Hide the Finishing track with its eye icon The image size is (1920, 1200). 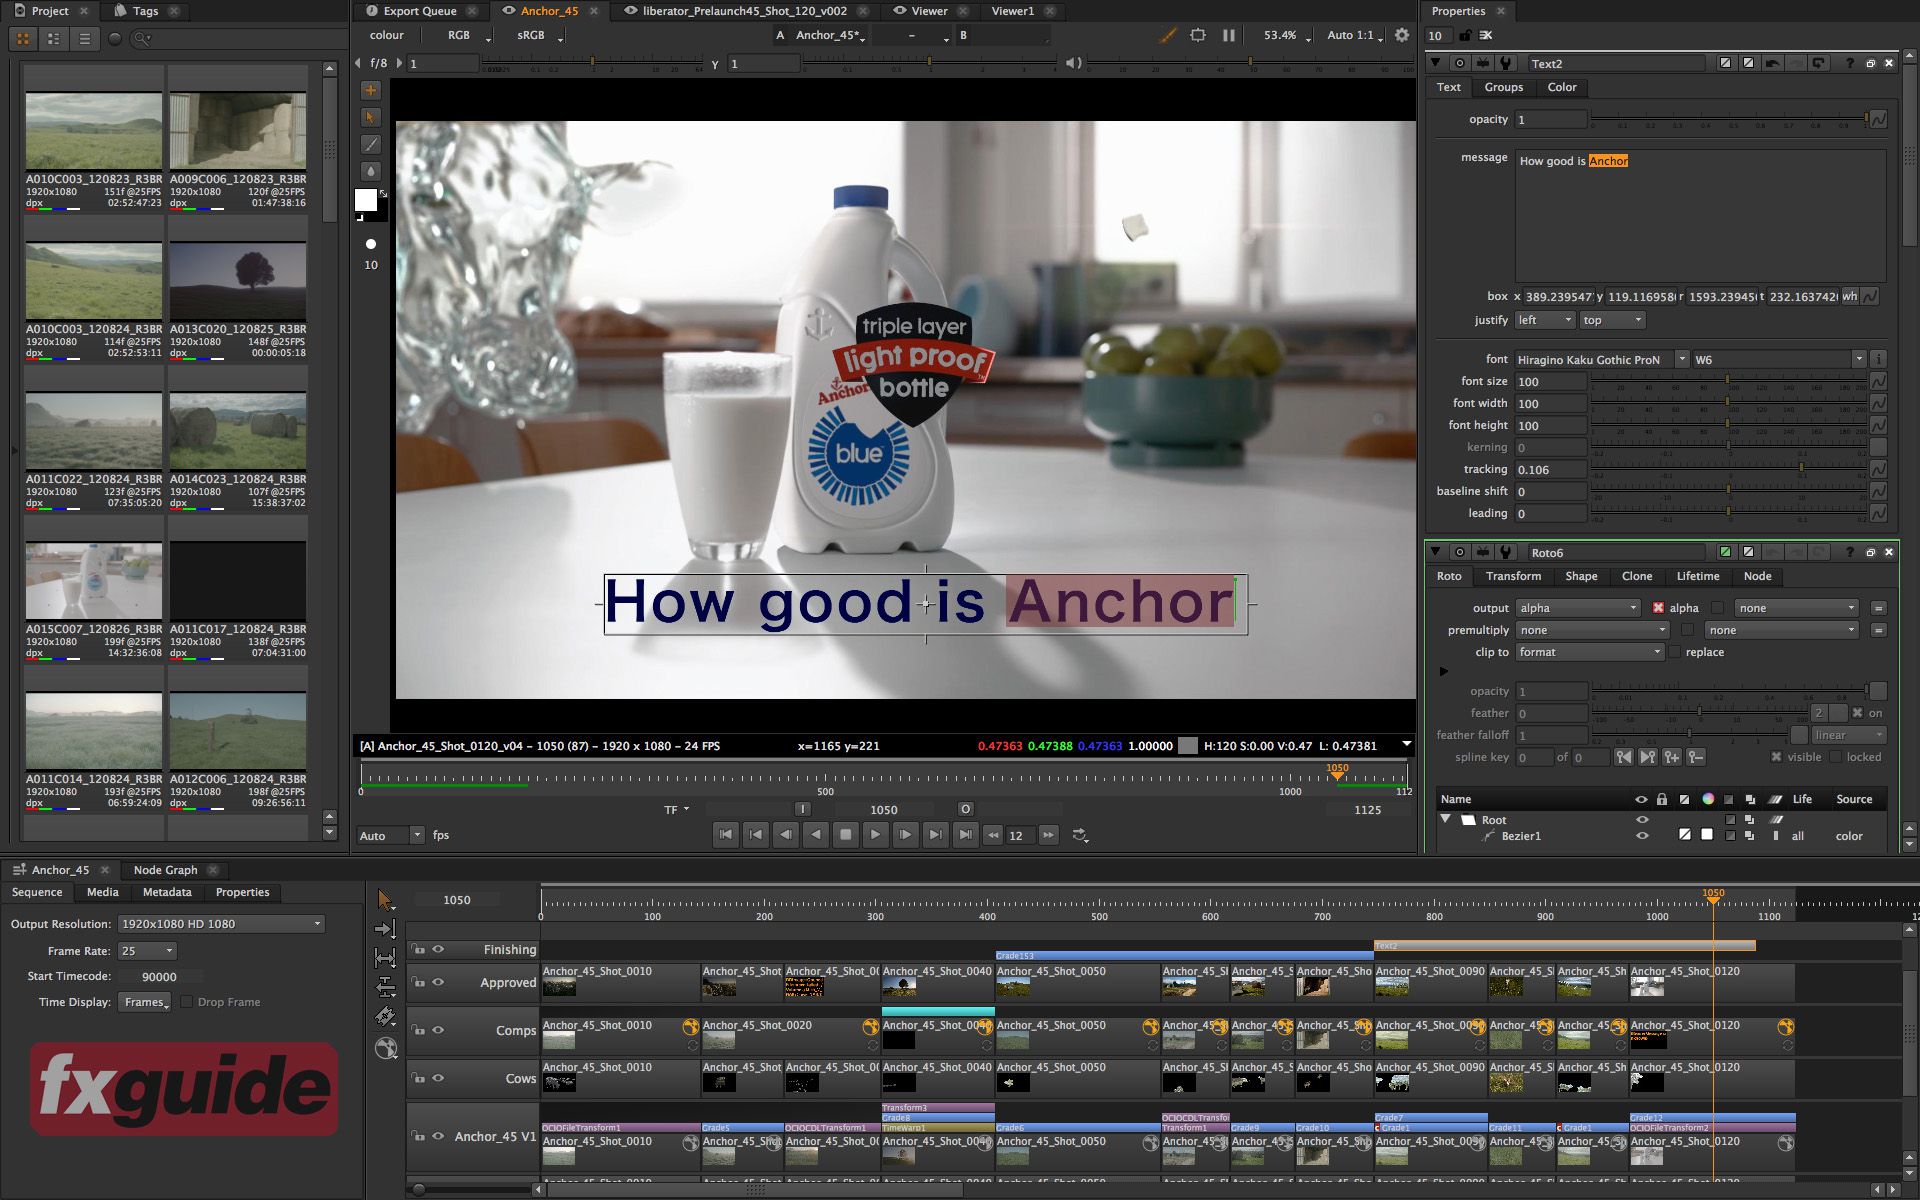(x=438, y=949)
